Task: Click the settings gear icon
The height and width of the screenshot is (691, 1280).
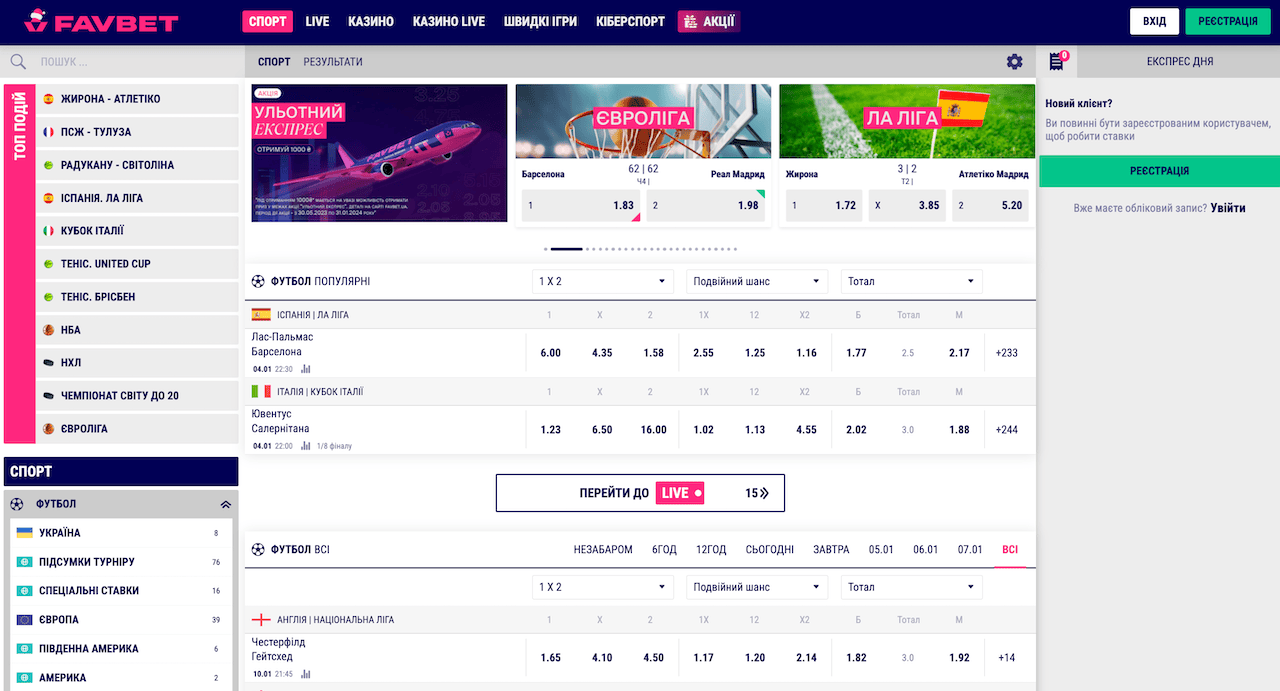Action: tap(1014, 62)
